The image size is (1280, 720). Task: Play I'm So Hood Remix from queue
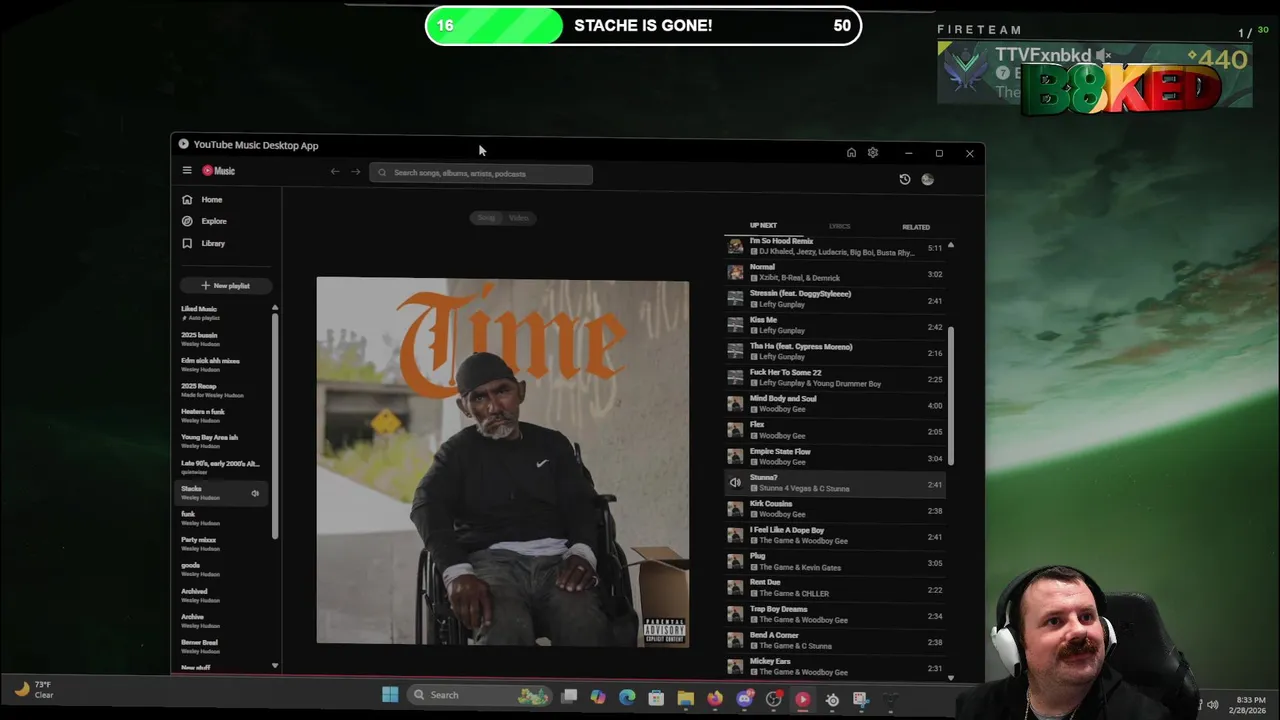tap(835, 247)
